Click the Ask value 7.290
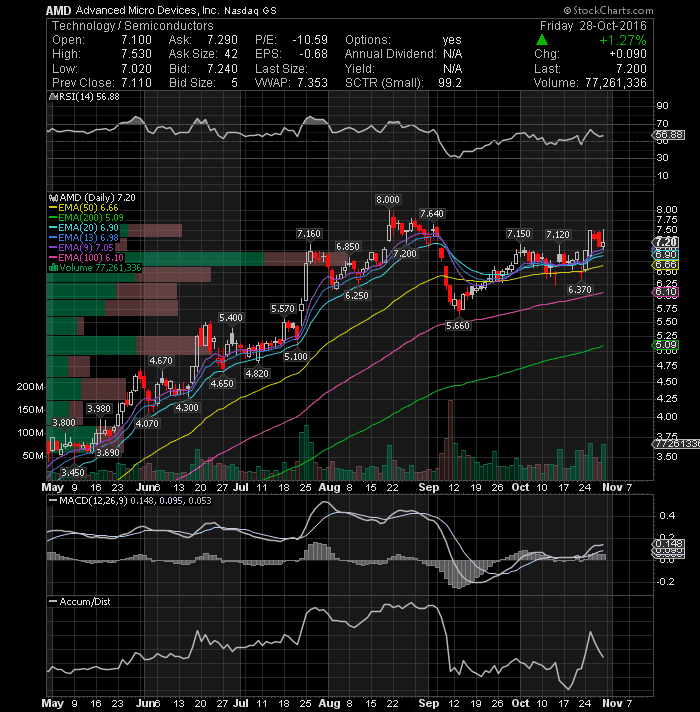Image resolution: width=700 pixels, height=712 pixels. tap(222, 40)
